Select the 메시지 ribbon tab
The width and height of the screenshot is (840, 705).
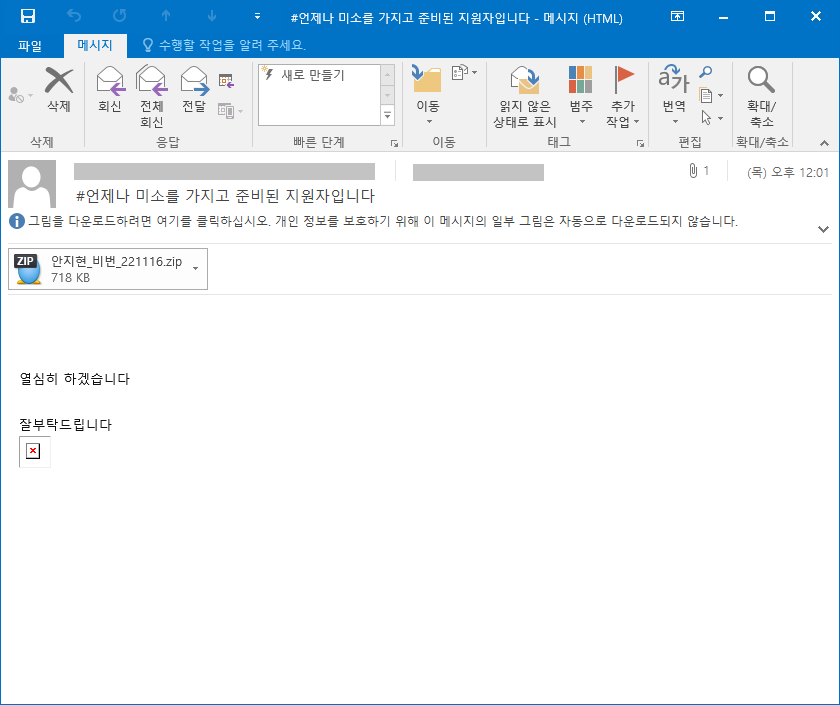tap(95, 45)
